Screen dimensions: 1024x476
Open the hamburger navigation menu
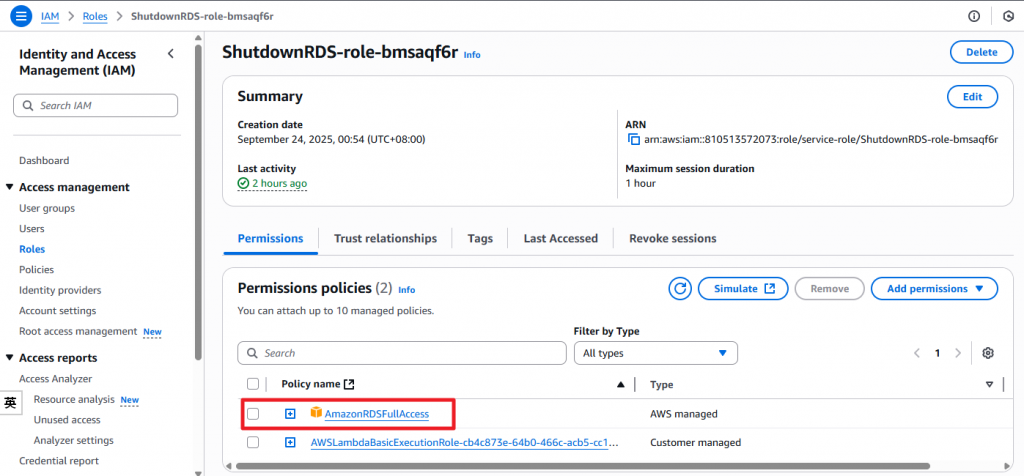(20, 16)
